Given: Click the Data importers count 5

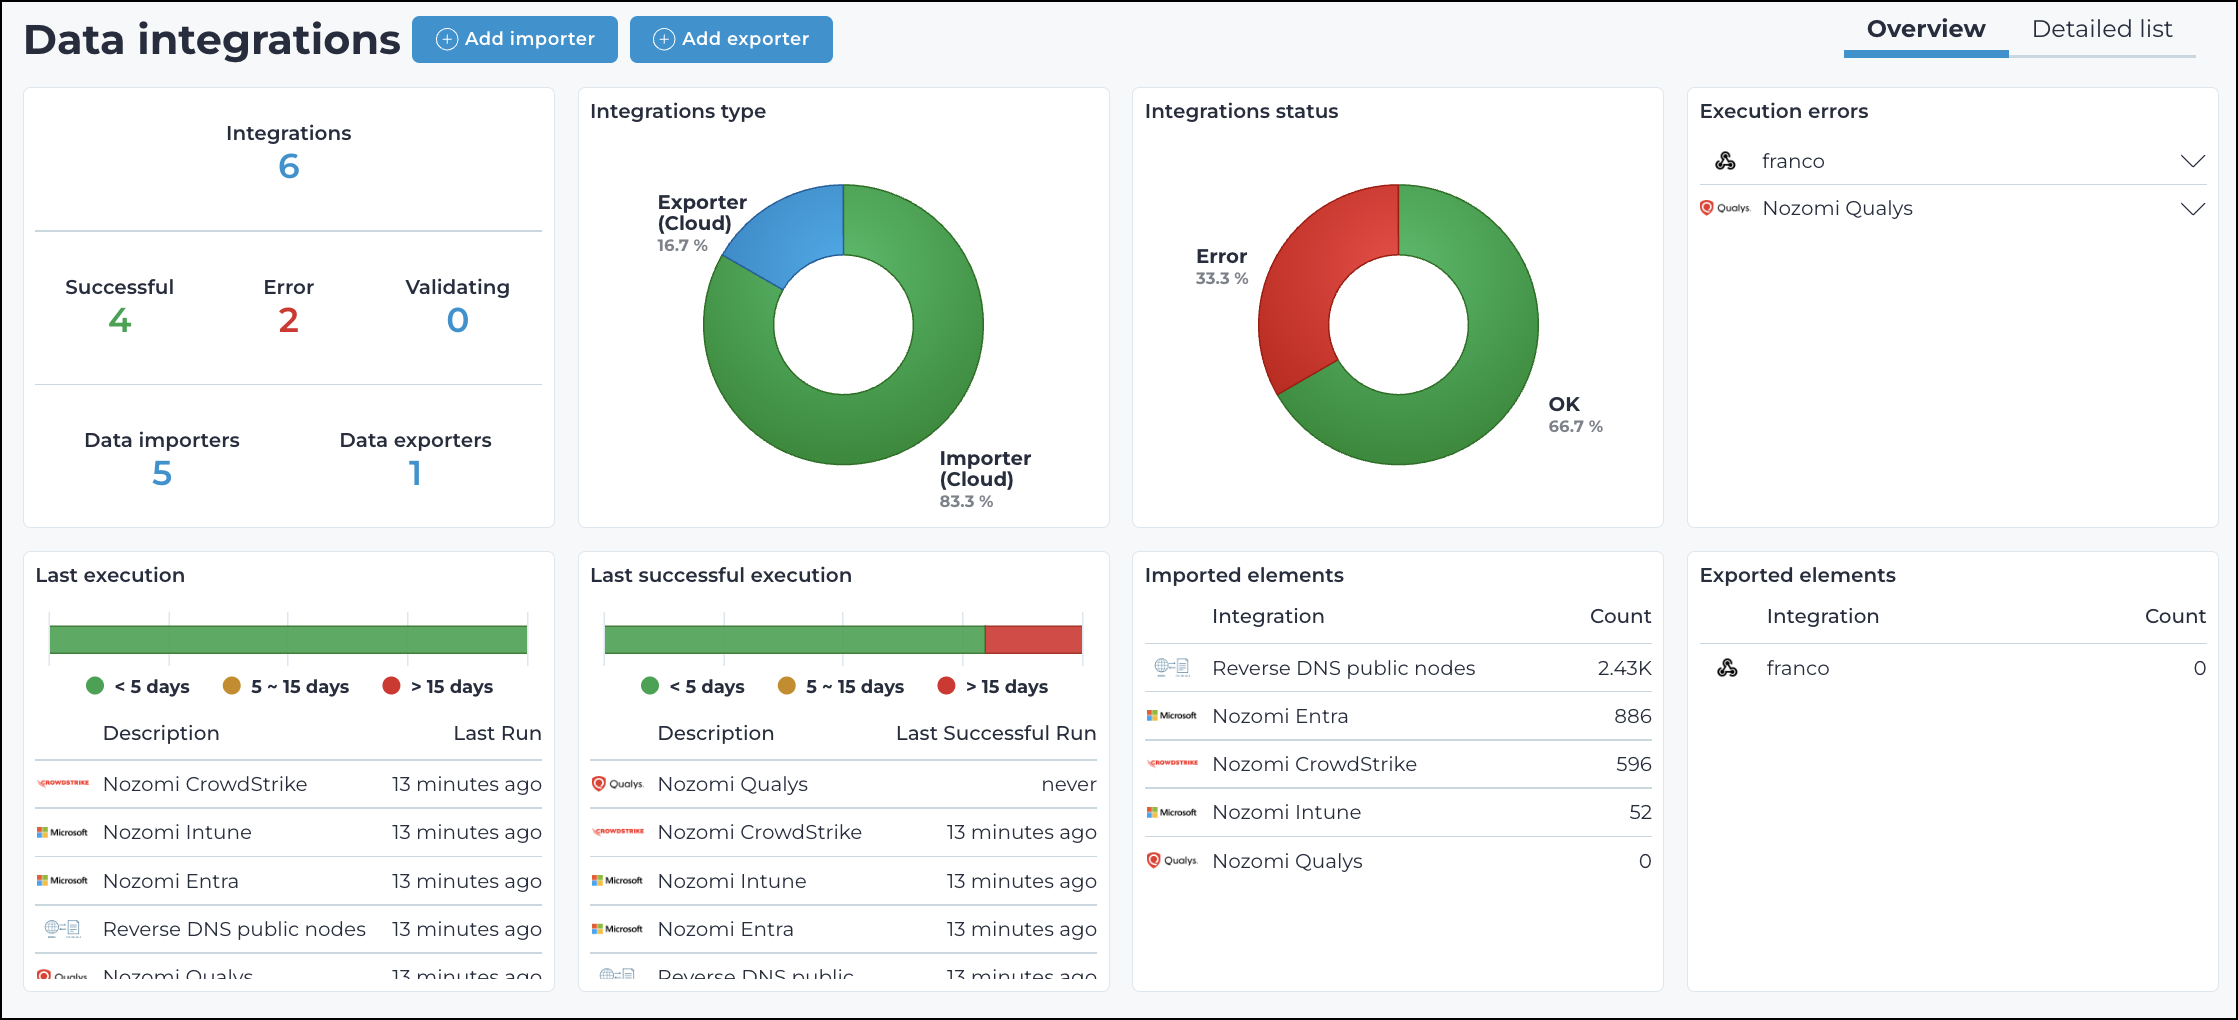Looking at the screenshot, I should (x=162, y=473).
